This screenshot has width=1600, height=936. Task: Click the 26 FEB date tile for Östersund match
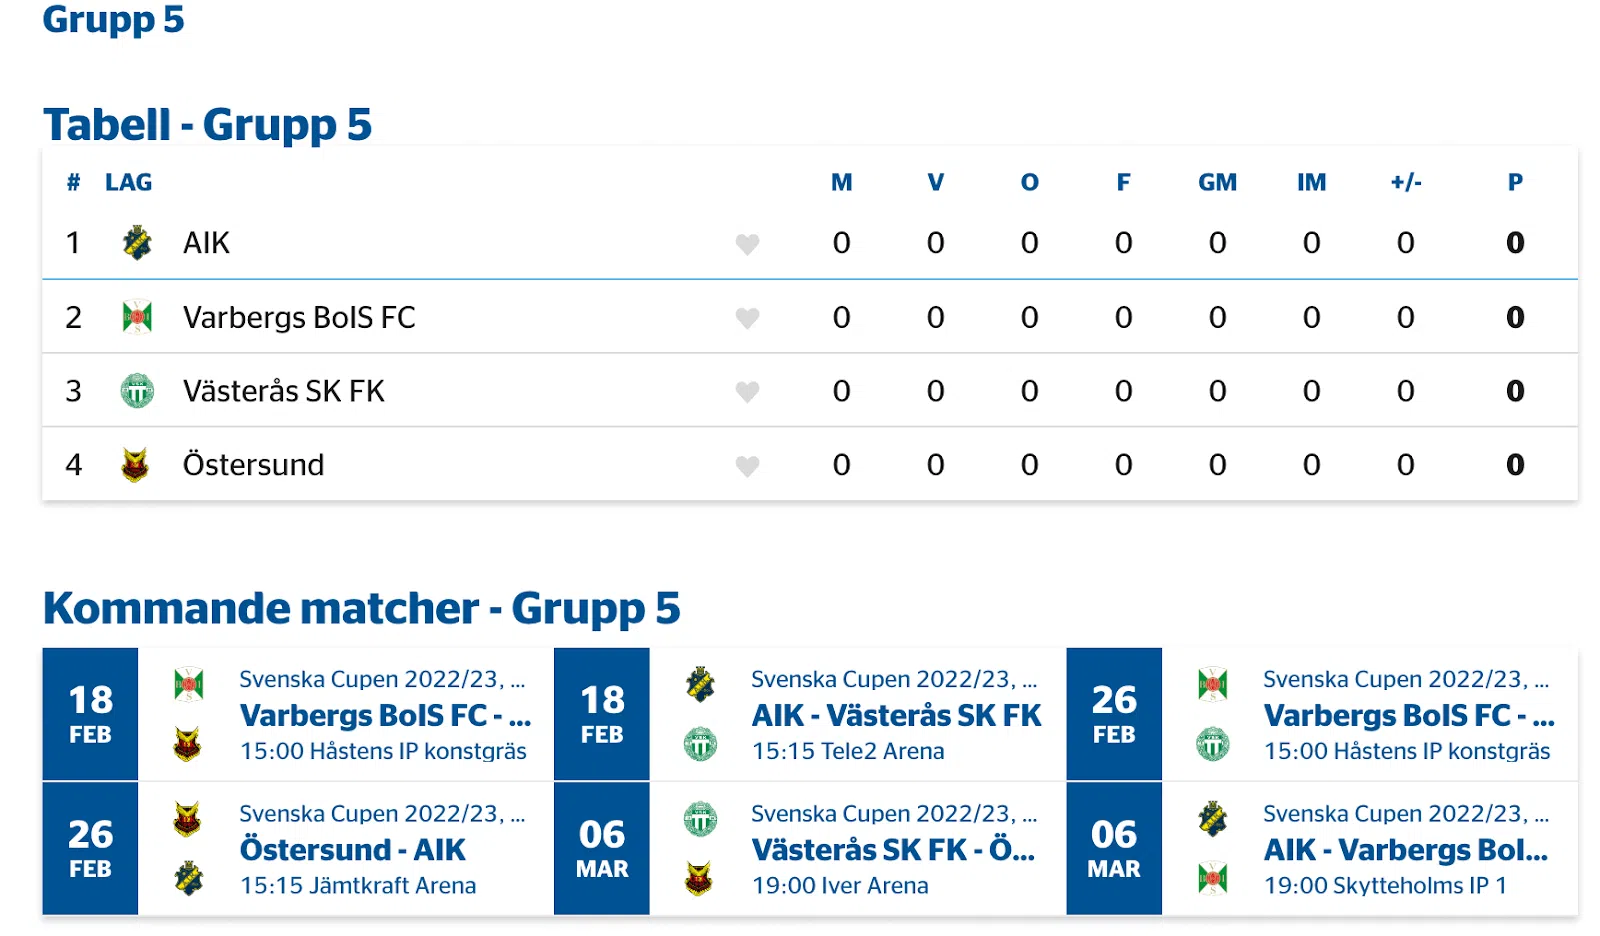(x=90, y=849)
